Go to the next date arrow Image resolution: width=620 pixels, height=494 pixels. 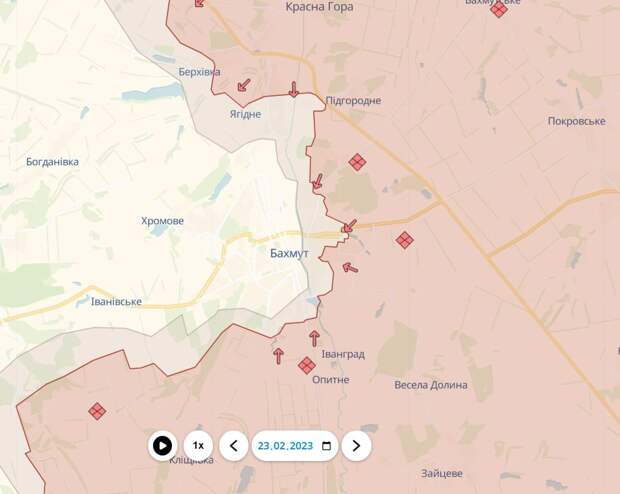(356, 446)
